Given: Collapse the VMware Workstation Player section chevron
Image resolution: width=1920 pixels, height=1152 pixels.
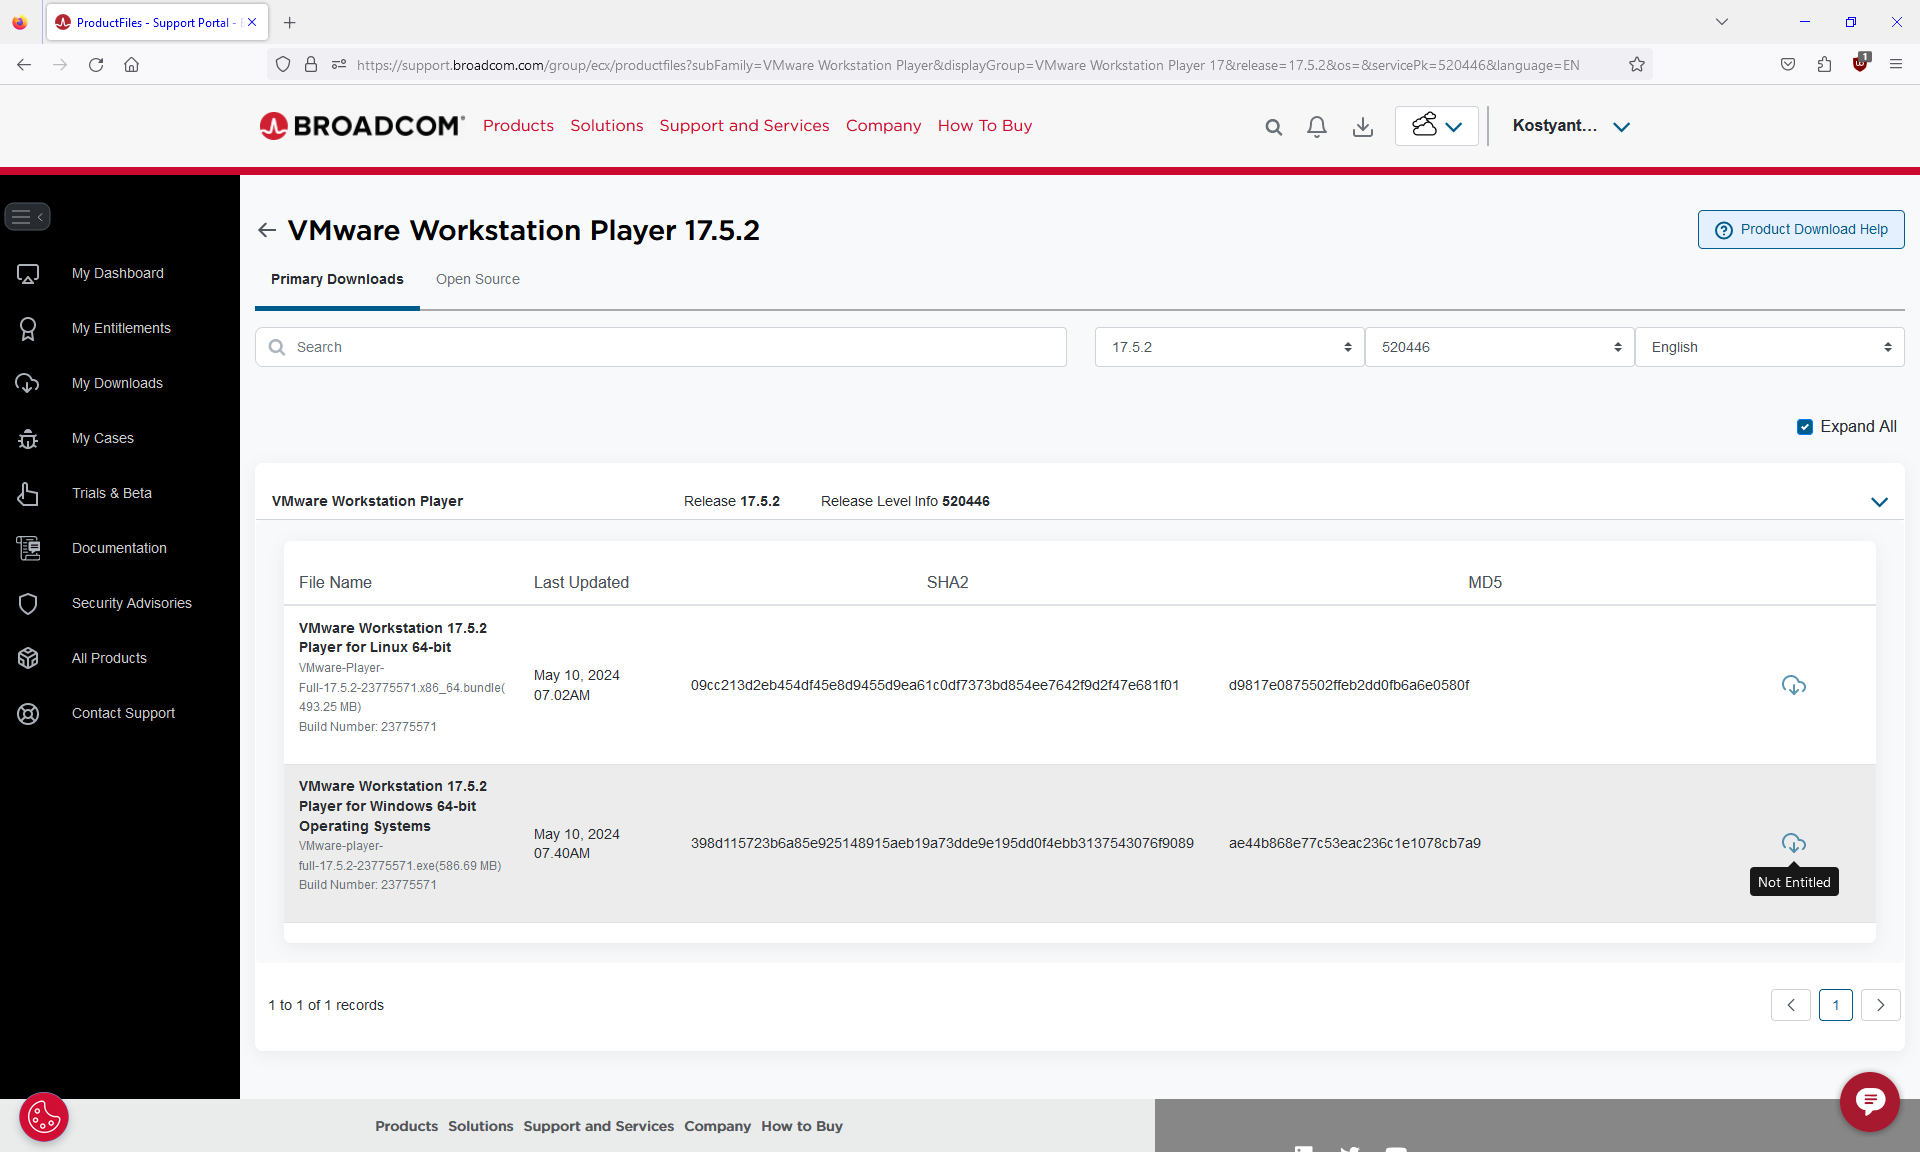Looking at the screenshot, I should pyautogui.click(x=1879, y=502).
